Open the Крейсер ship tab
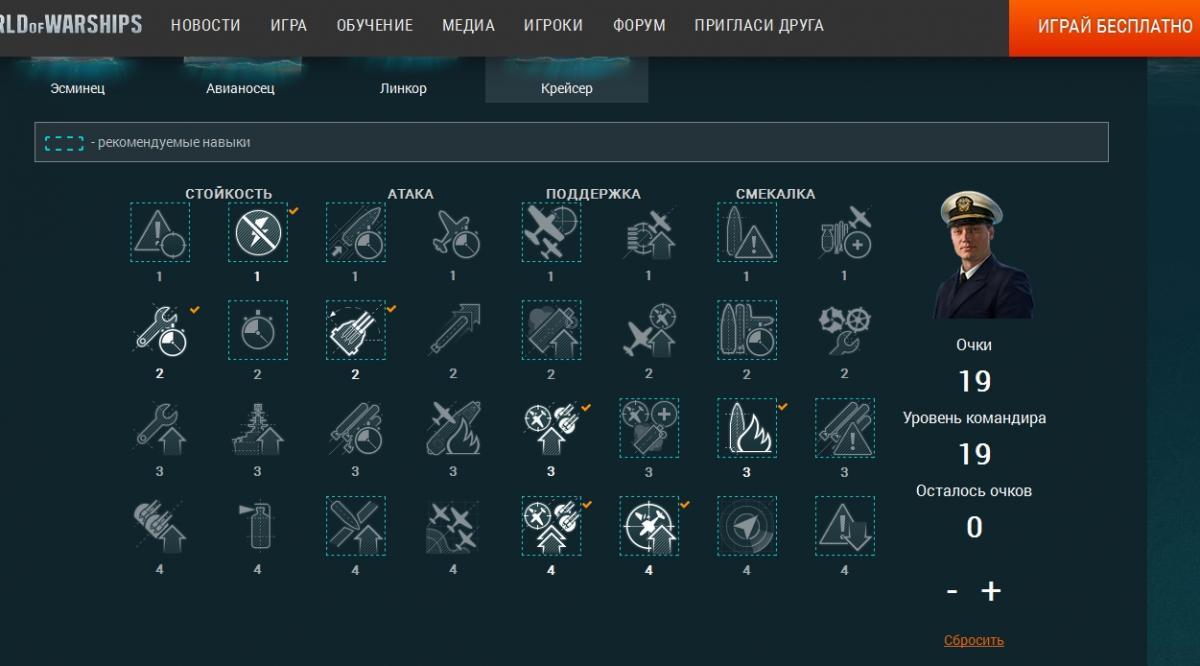 (x=567, y=80)
